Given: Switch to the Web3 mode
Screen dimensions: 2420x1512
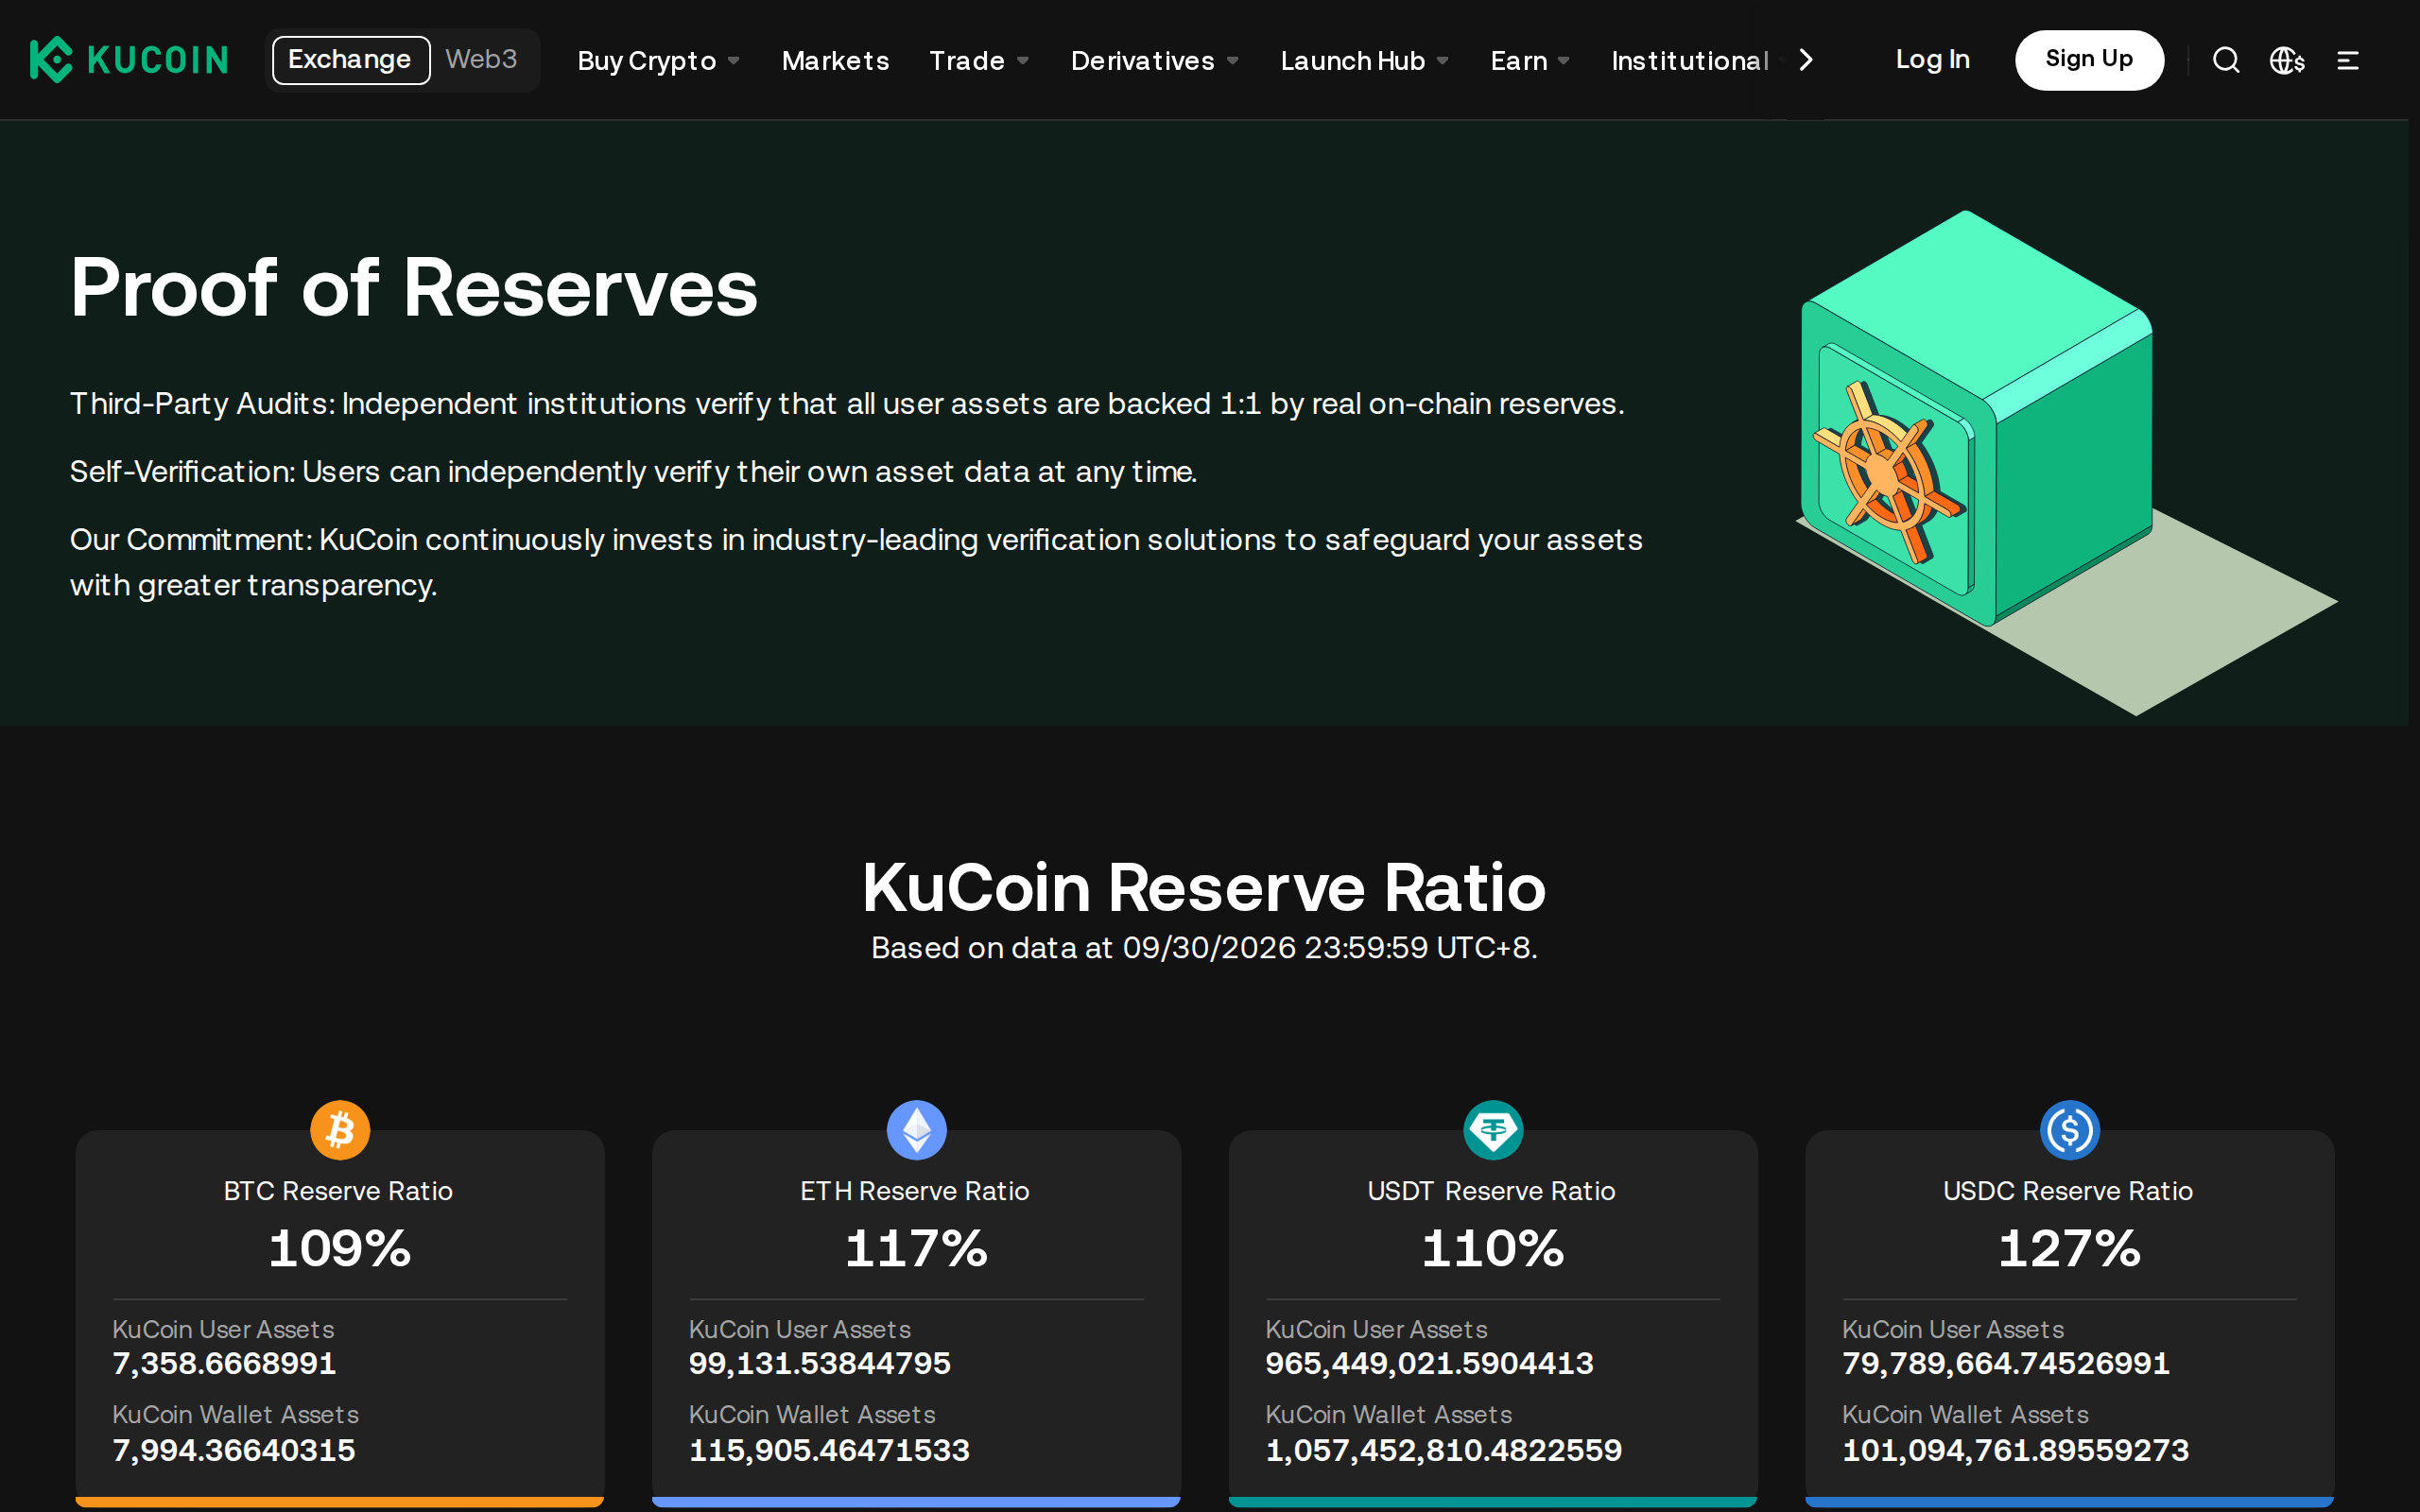Looking at the screenshot, I should click(x=481, y=60).
